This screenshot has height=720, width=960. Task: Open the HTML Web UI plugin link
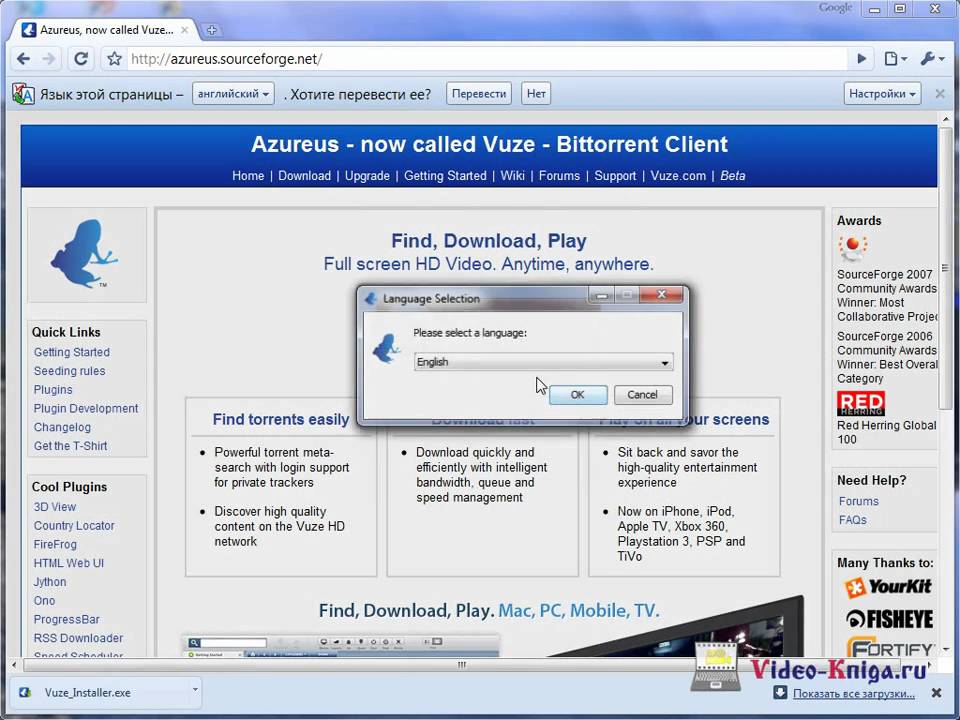click(x=69, y=563)
